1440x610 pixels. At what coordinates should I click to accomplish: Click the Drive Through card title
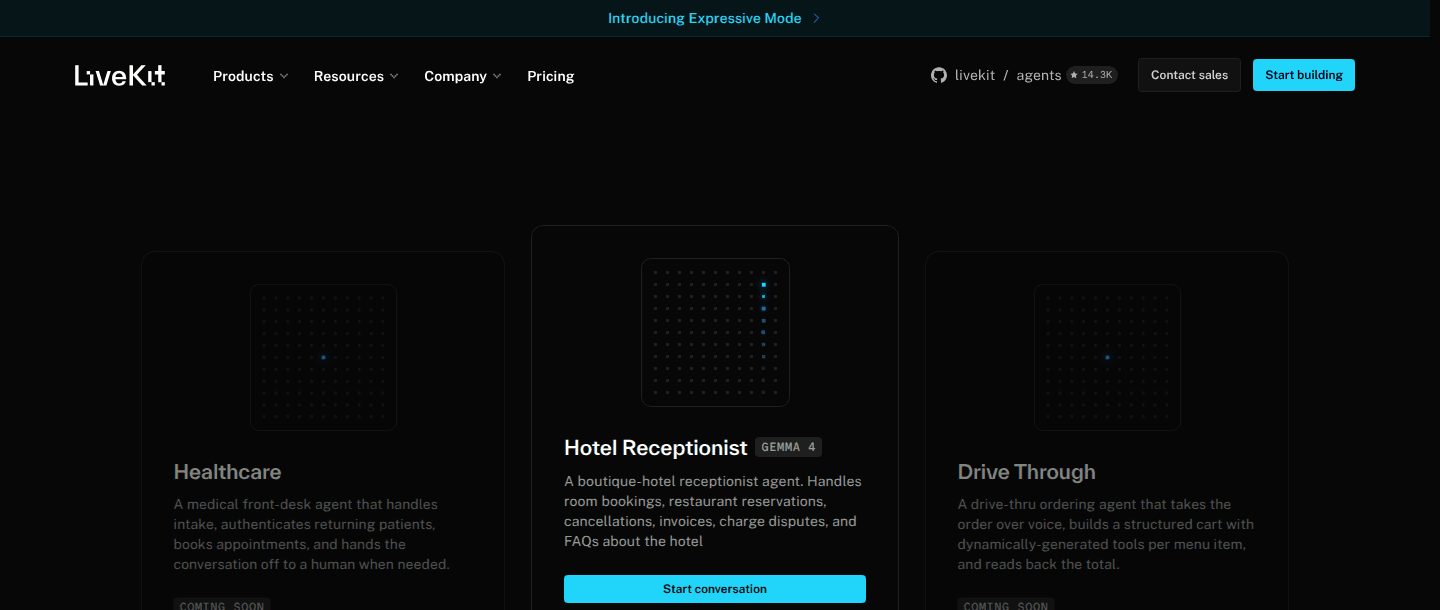click(x=1026, y=472)
